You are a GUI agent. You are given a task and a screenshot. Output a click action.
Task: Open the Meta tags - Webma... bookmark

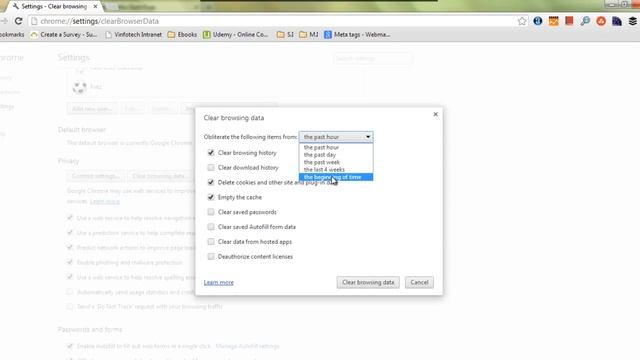point(357,35)
